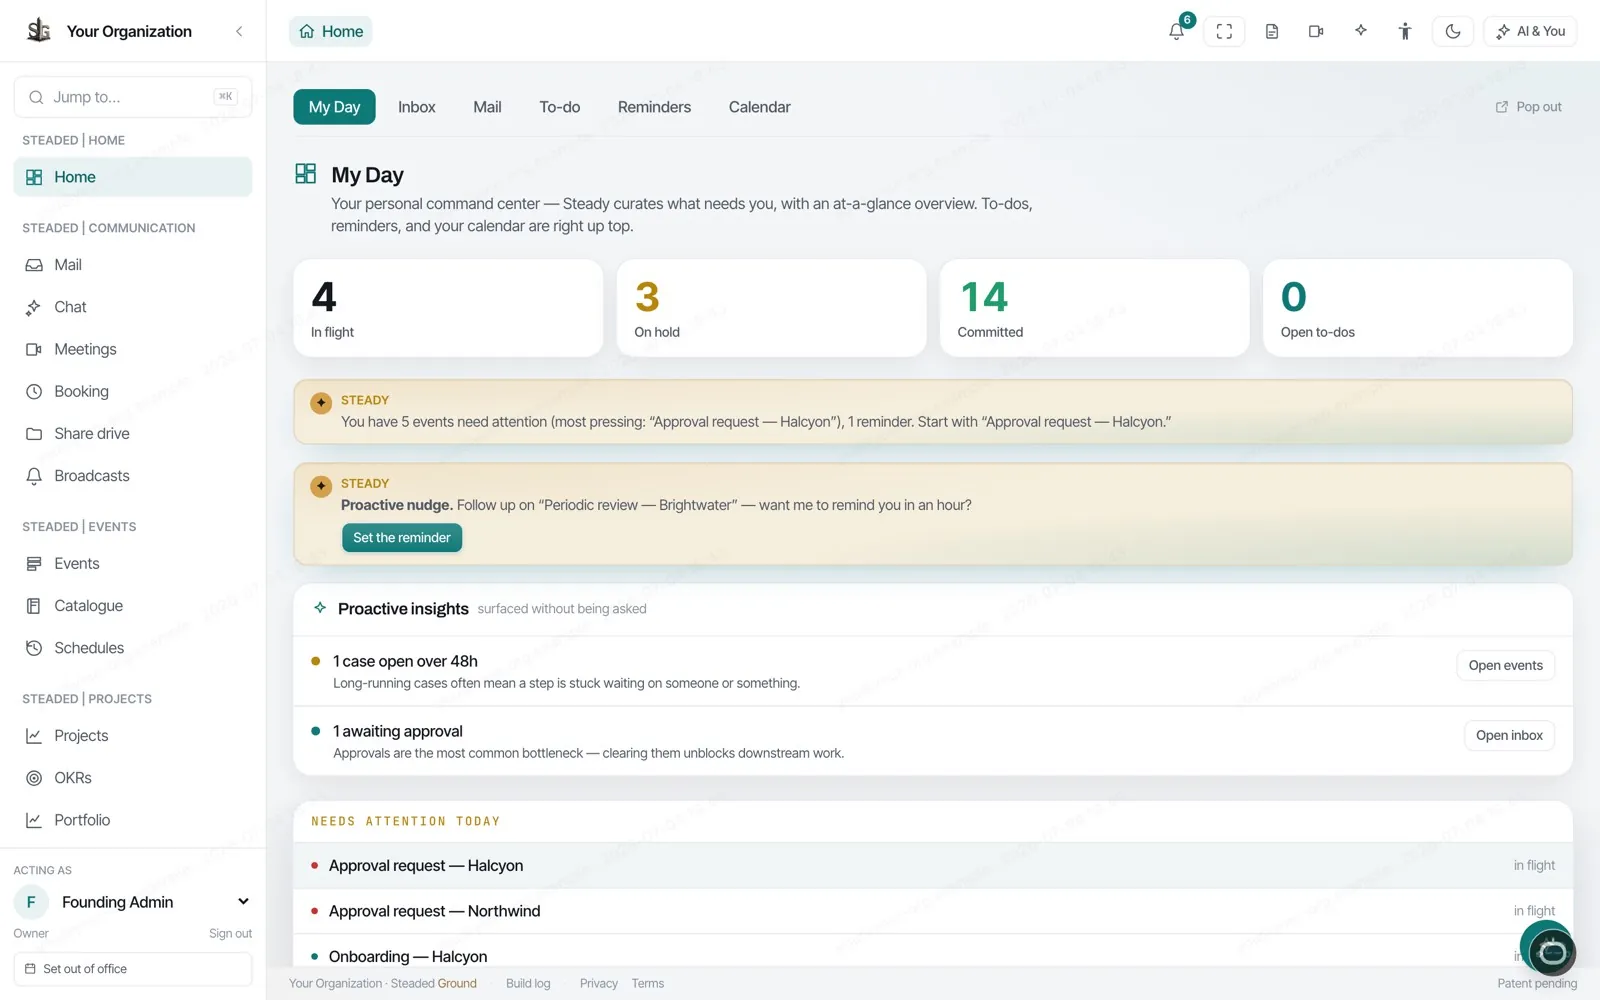Open AI & You panel
This screenshot has height=1000, width=1600.
click(1530, 31)
